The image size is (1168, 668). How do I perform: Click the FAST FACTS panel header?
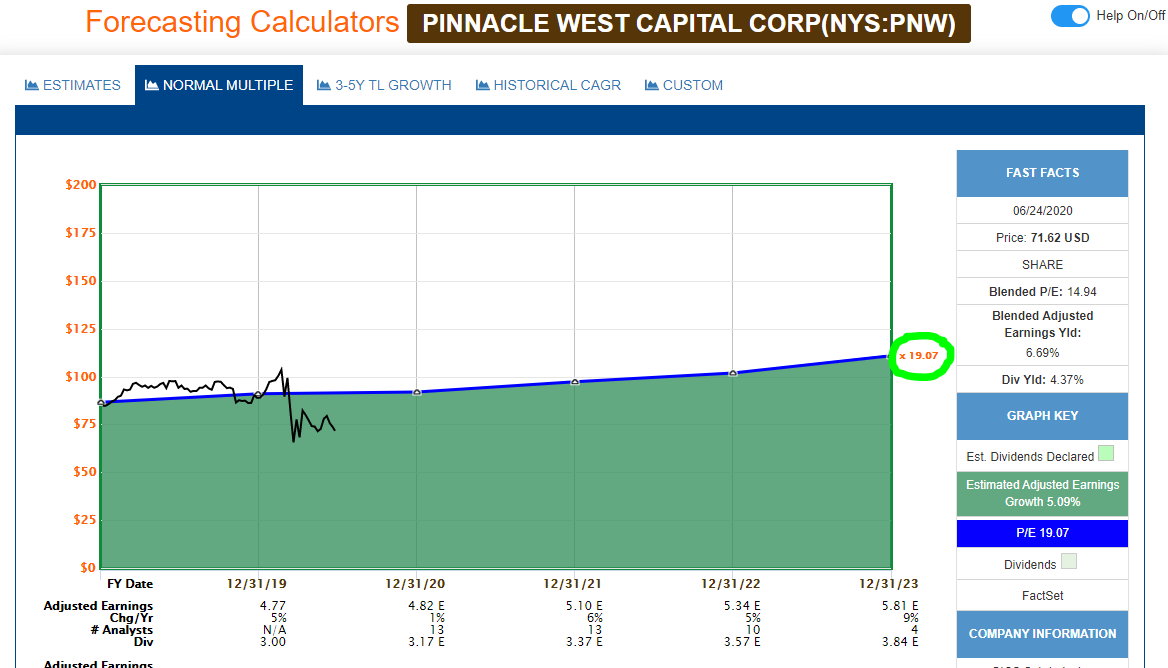coord(1042,173)
